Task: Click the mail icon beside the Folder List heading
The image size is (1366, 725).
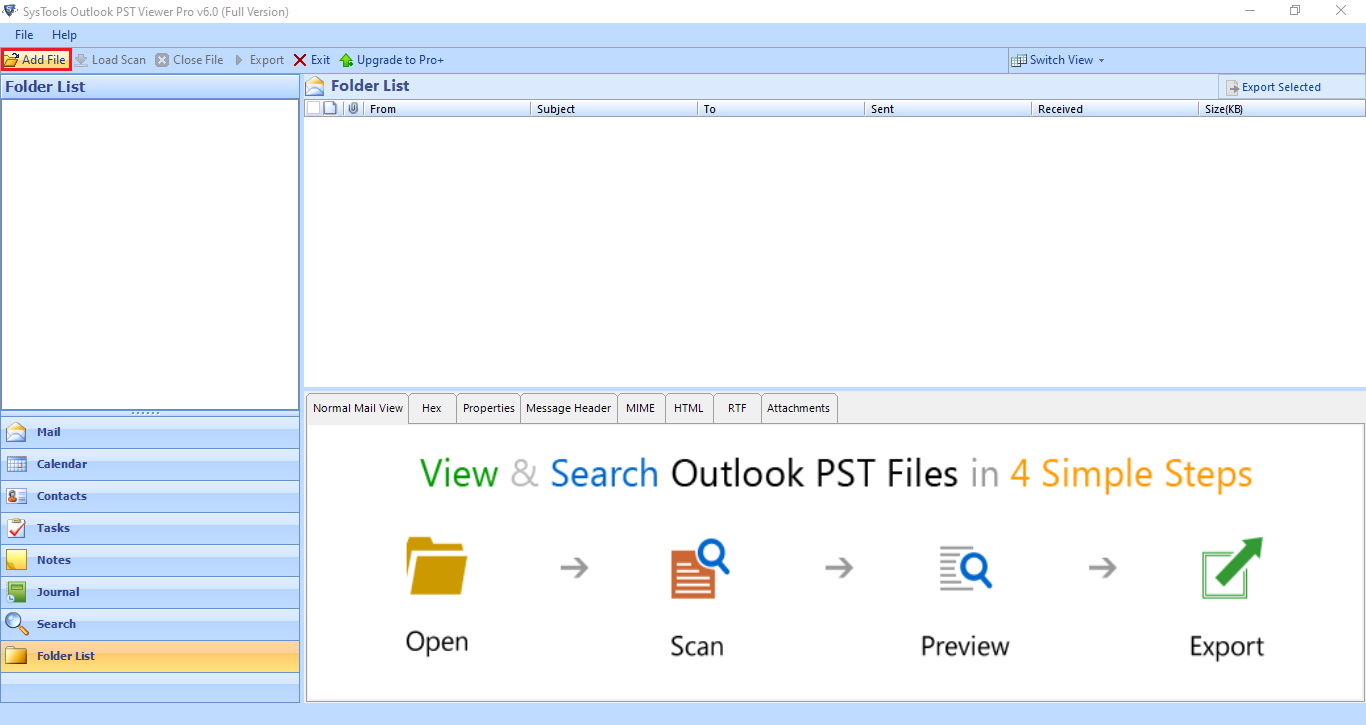Action: coord(315,86)
